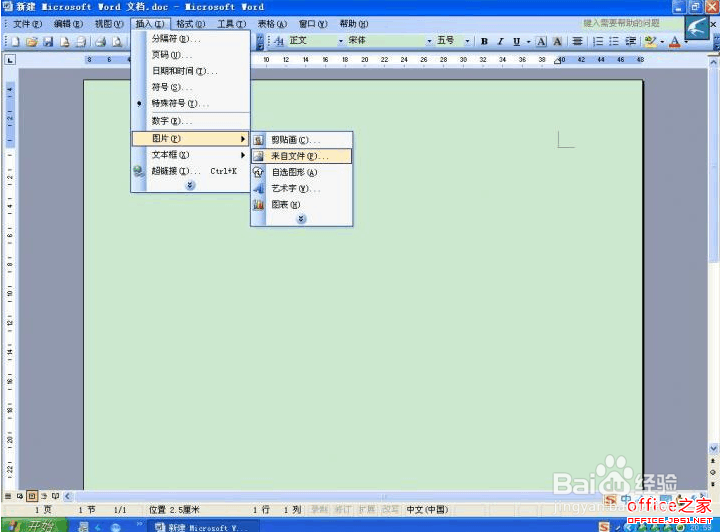Screen dimensions: 720x532
Task: Select 图表 in the picture submenu
Action: point(302,205)
